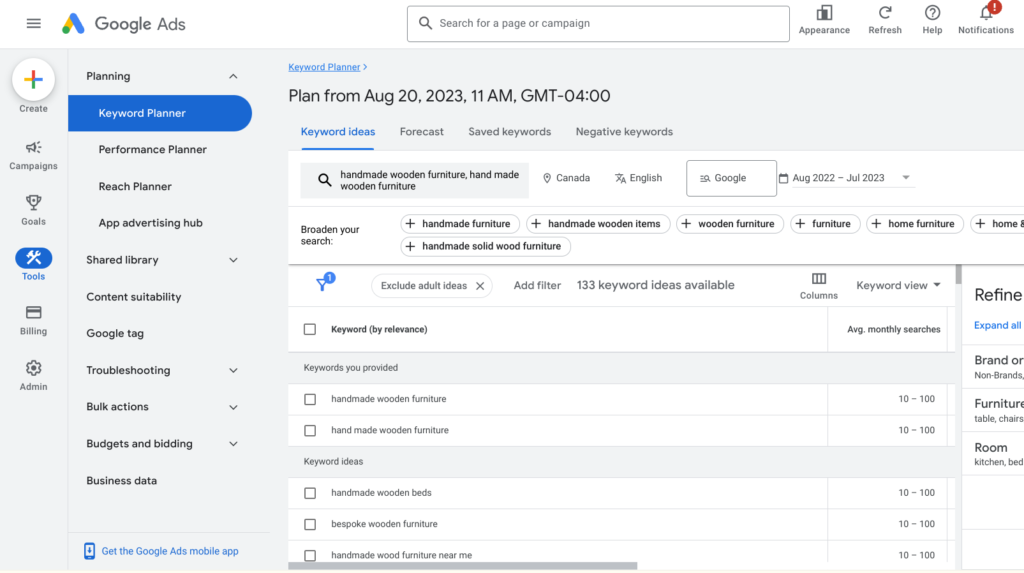Click the Google search network selector
Image resolution: width=1024 pixels, height=573 pixels.
pyautogui.click(x=731, y=178)
